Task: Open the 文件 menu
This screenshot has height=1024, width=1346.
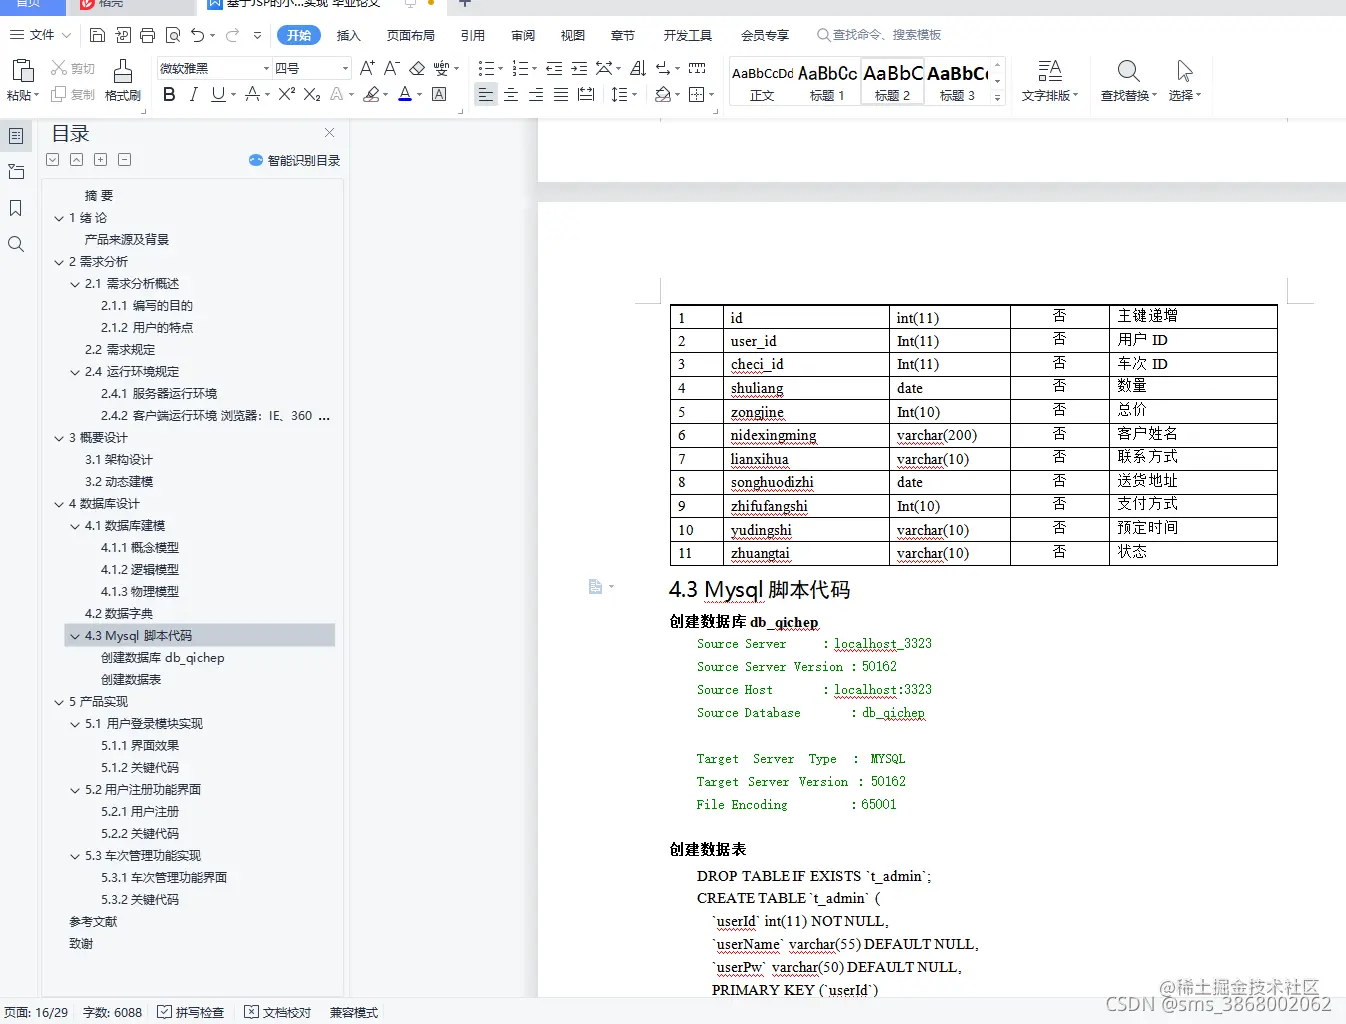Action: coord(40,35)
